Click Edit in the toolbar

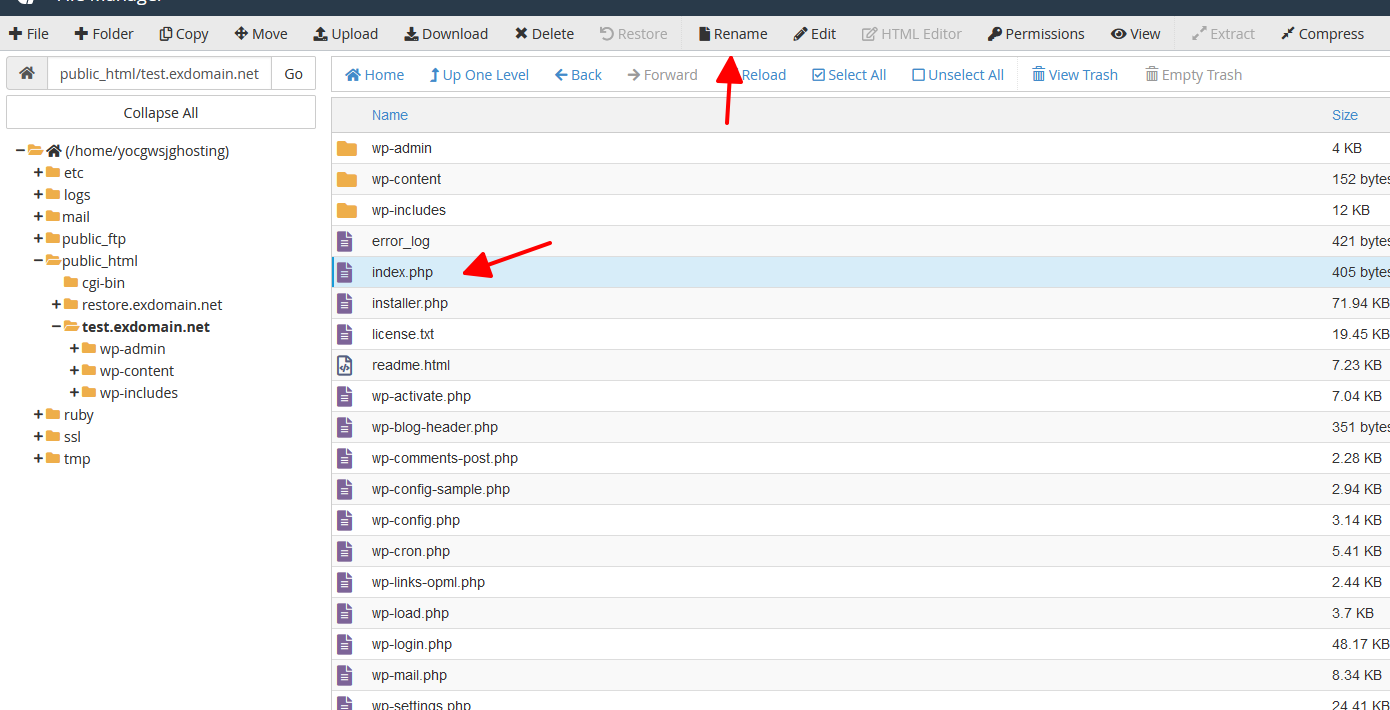tap(815, 34)
